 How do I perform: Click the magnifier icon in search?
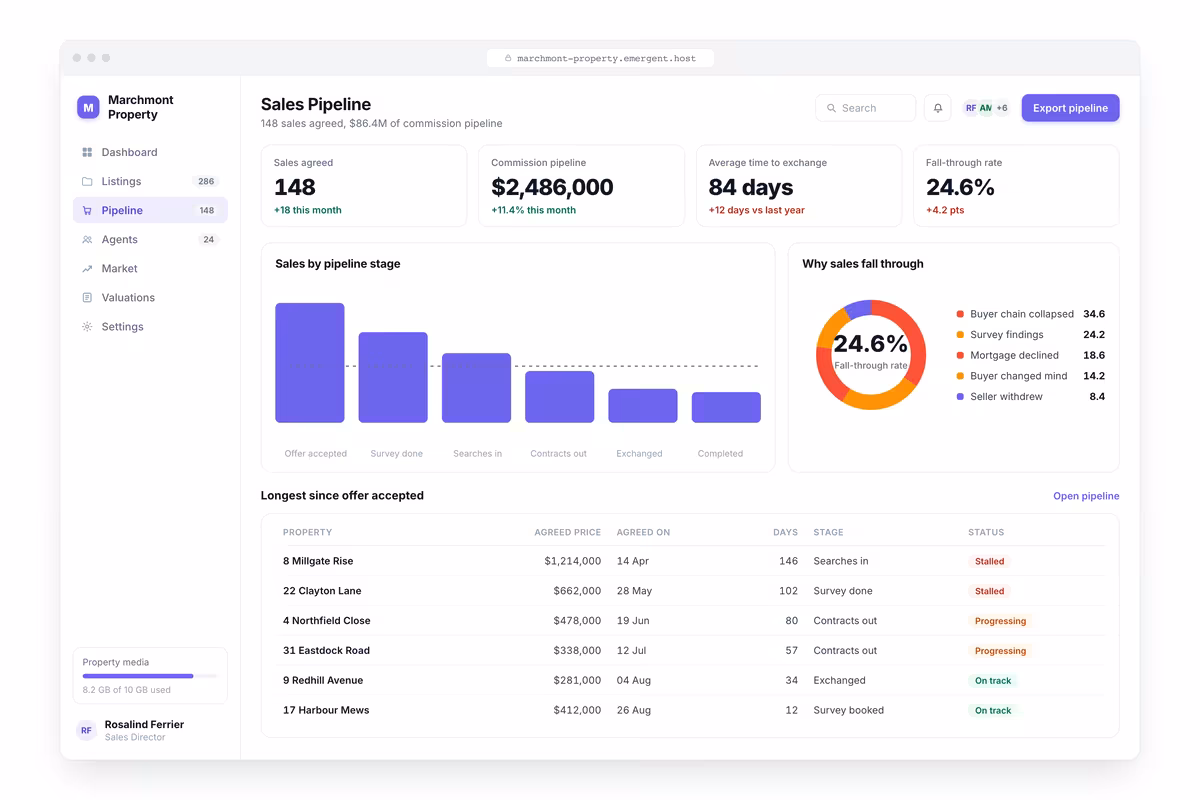click(x=831, y=108)
